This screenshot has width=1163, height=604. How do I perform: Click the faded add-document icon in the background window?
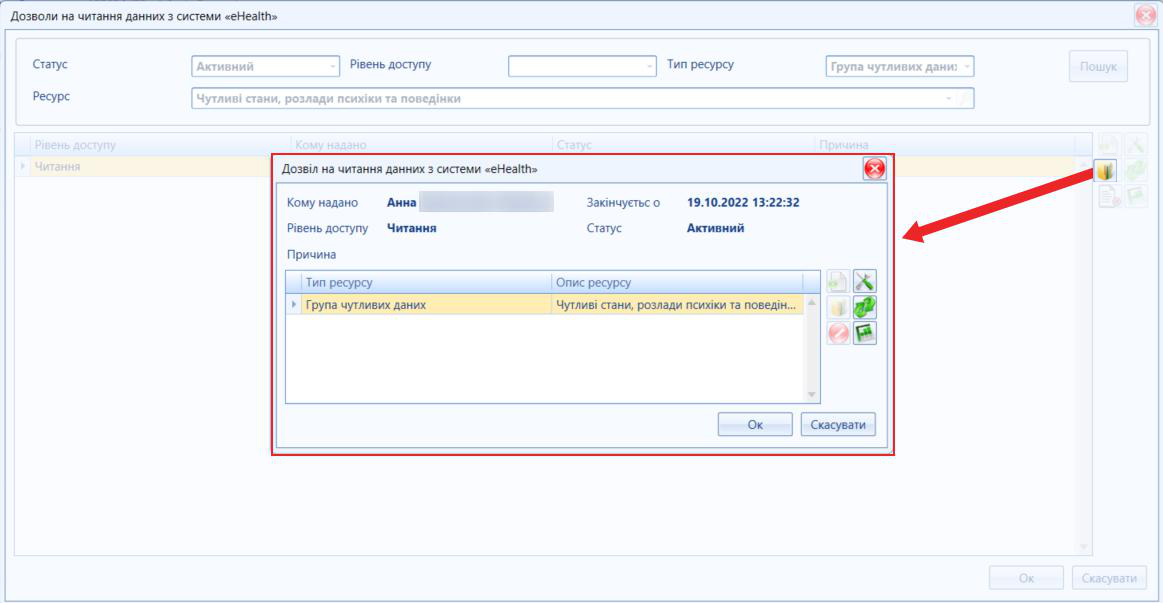coord(1108,145)
